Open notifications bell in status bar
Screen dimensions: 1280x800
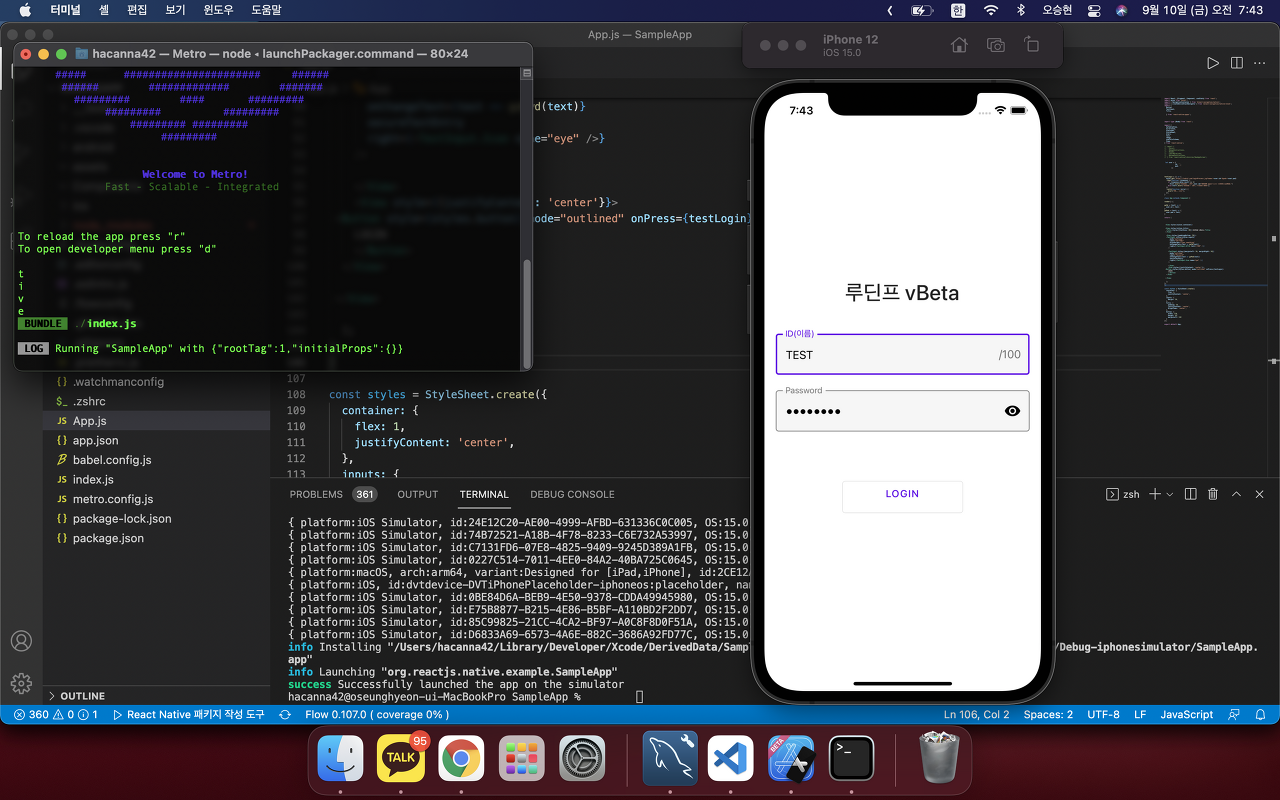click(1261, 715)
